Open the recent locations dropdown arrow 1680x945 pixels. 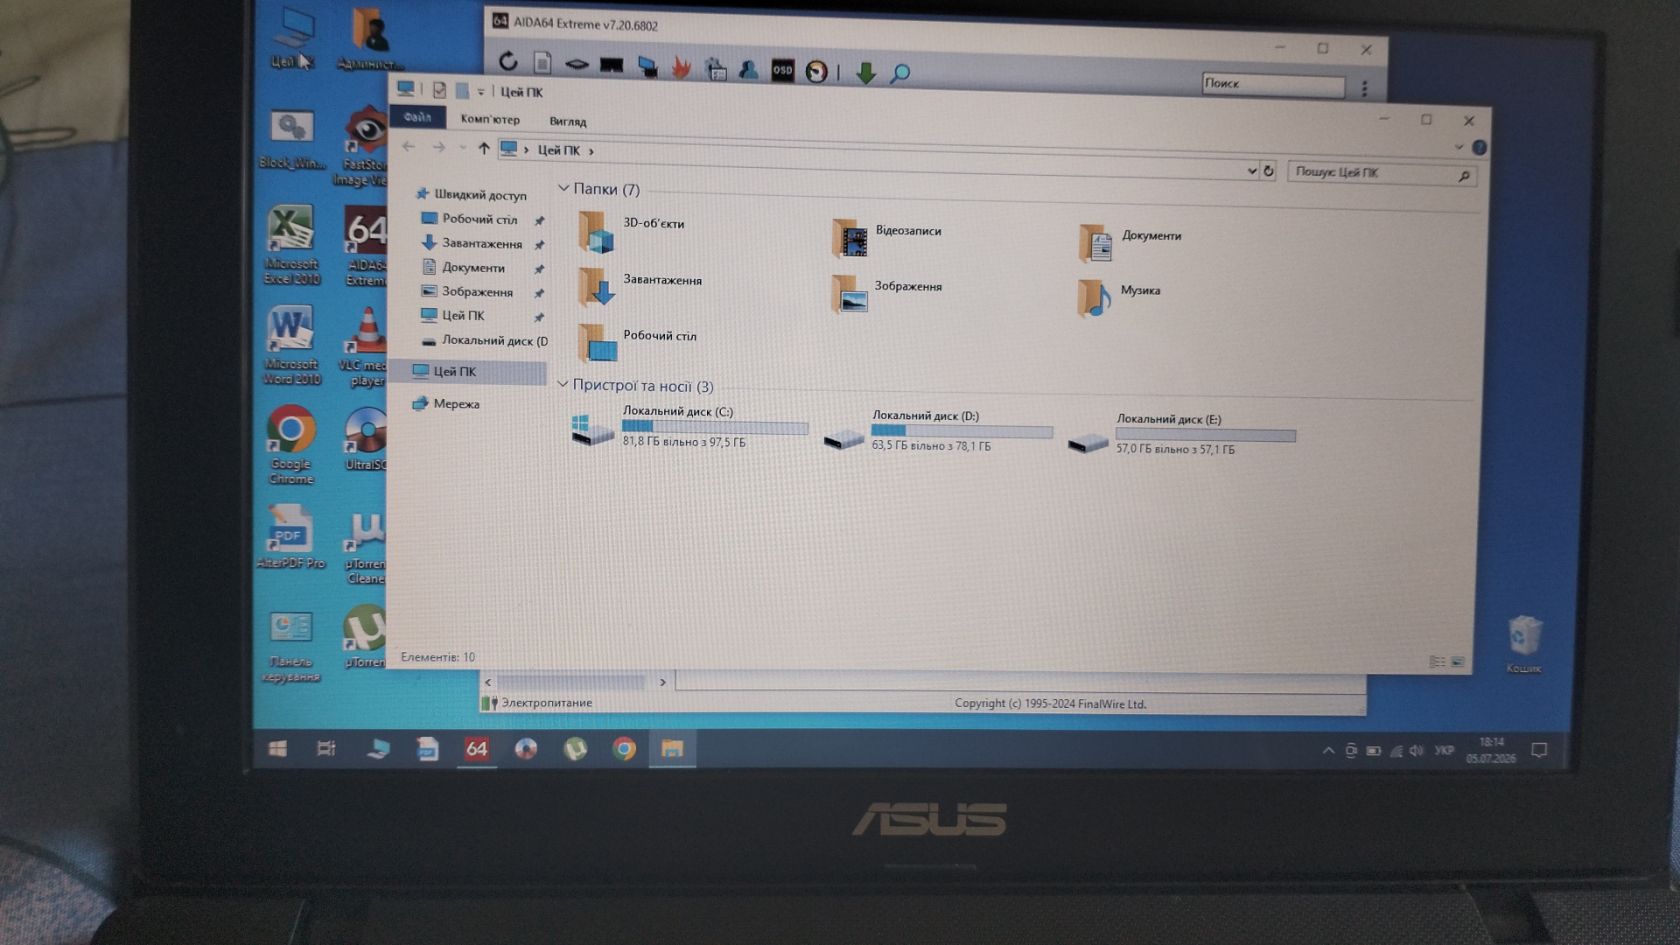click(462, 148)
